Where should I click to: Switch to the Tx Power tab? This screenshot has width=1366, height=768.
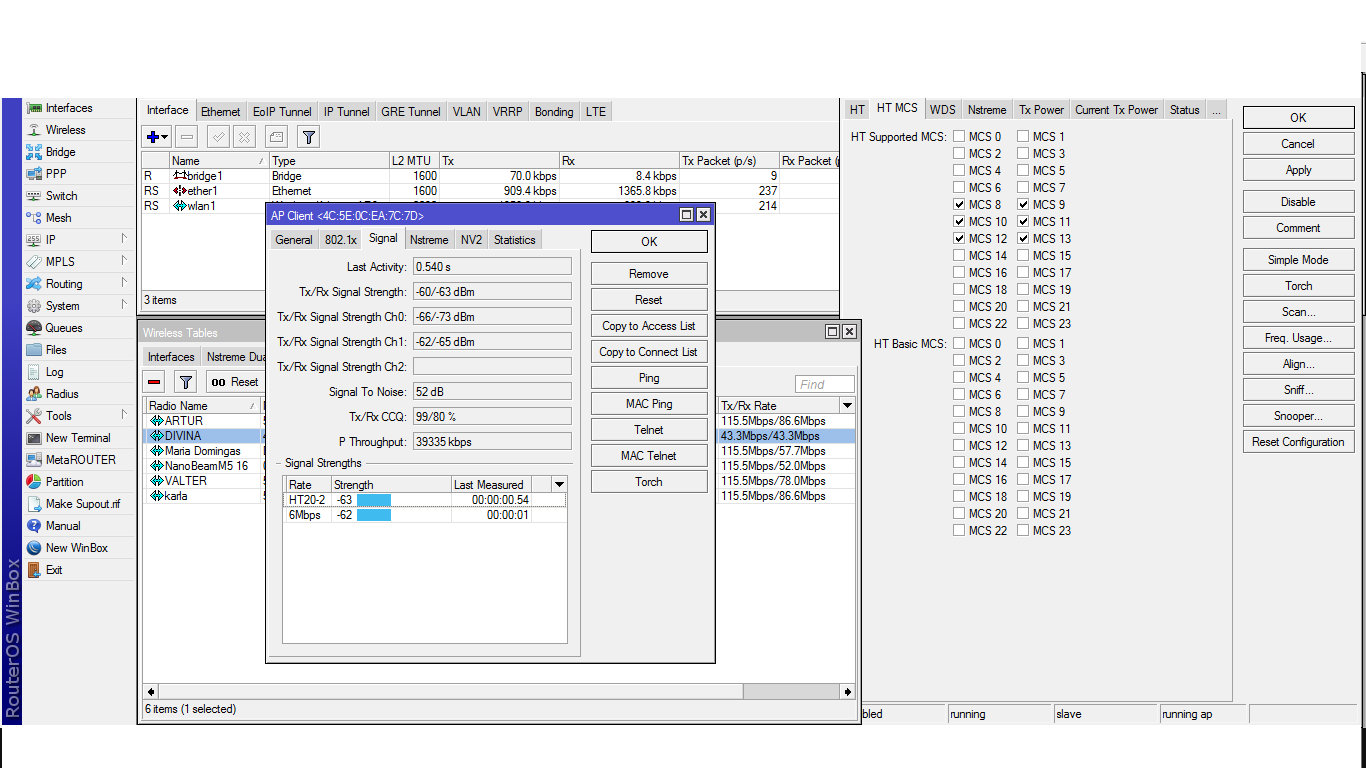(x=1041, y=110)
